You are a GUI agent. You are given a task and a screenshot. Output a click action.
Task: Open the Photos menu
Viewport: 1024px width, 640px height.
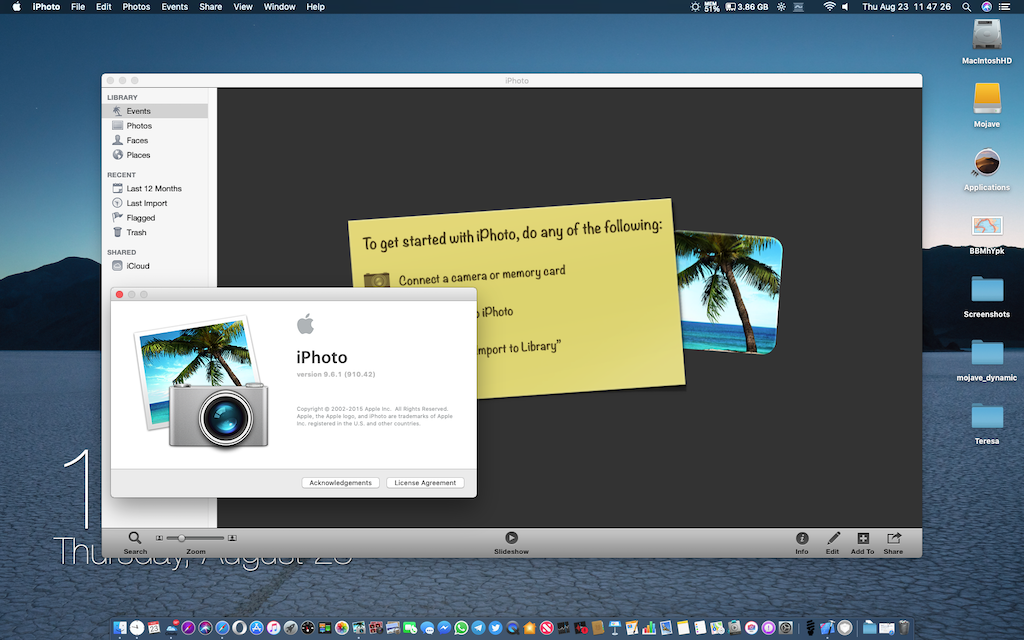[x=136, y=7]
